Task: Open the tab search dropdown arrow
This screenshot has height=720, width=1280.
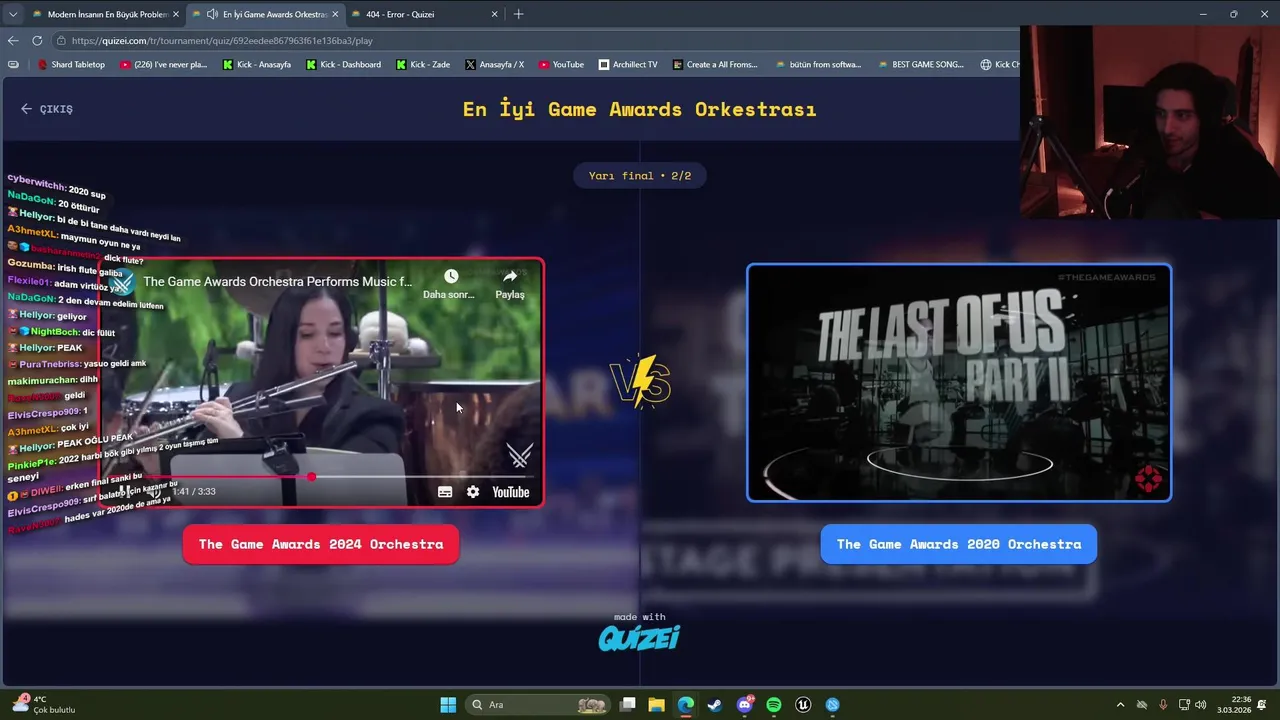Action: coord(13,14)
